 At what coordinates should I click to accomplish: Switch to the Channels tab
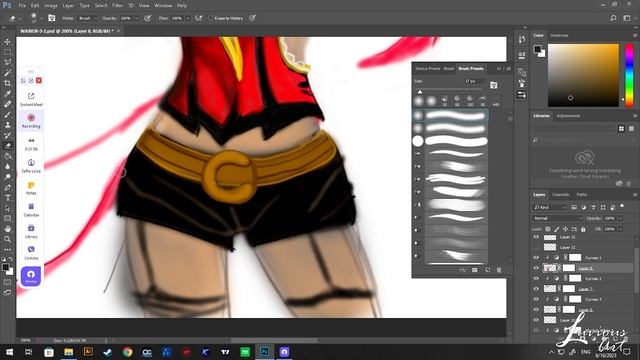pos(560,195)
